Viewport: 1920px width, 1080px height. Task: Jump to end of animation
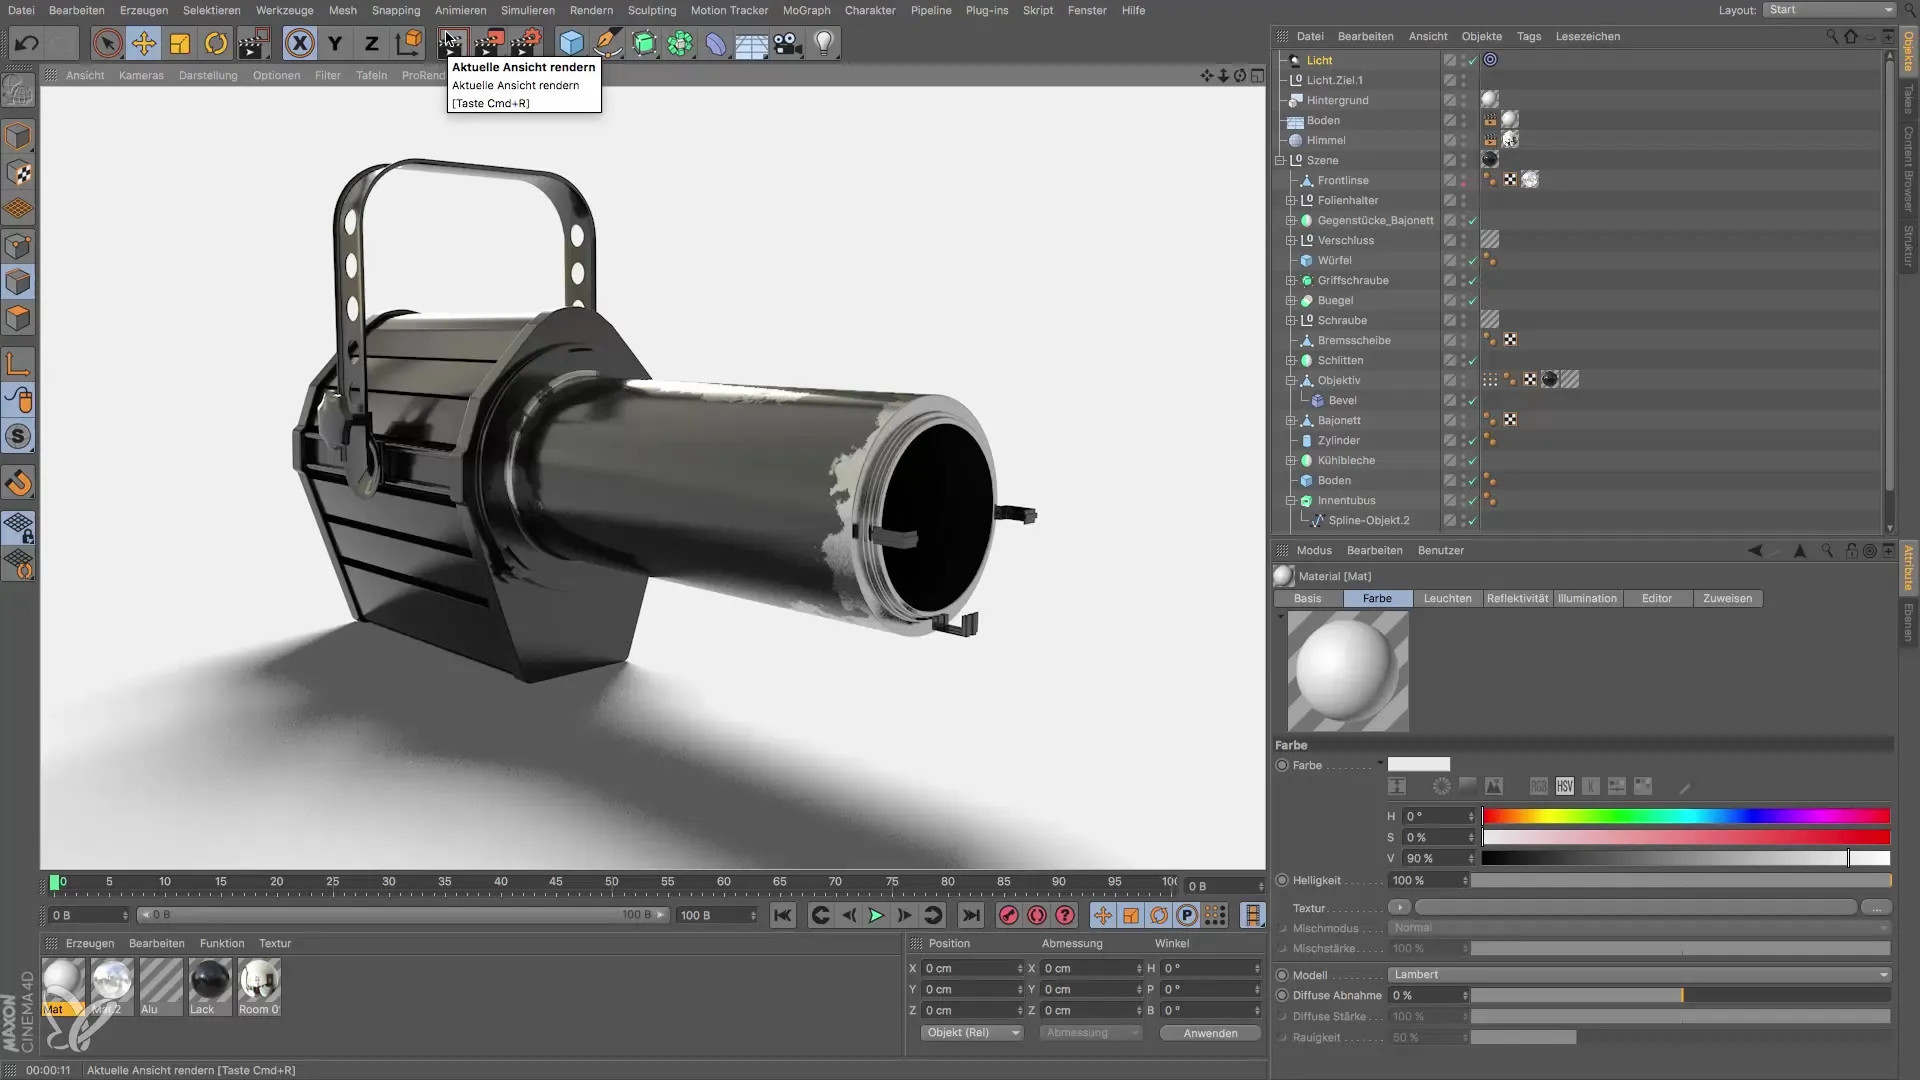pos(970,915)
